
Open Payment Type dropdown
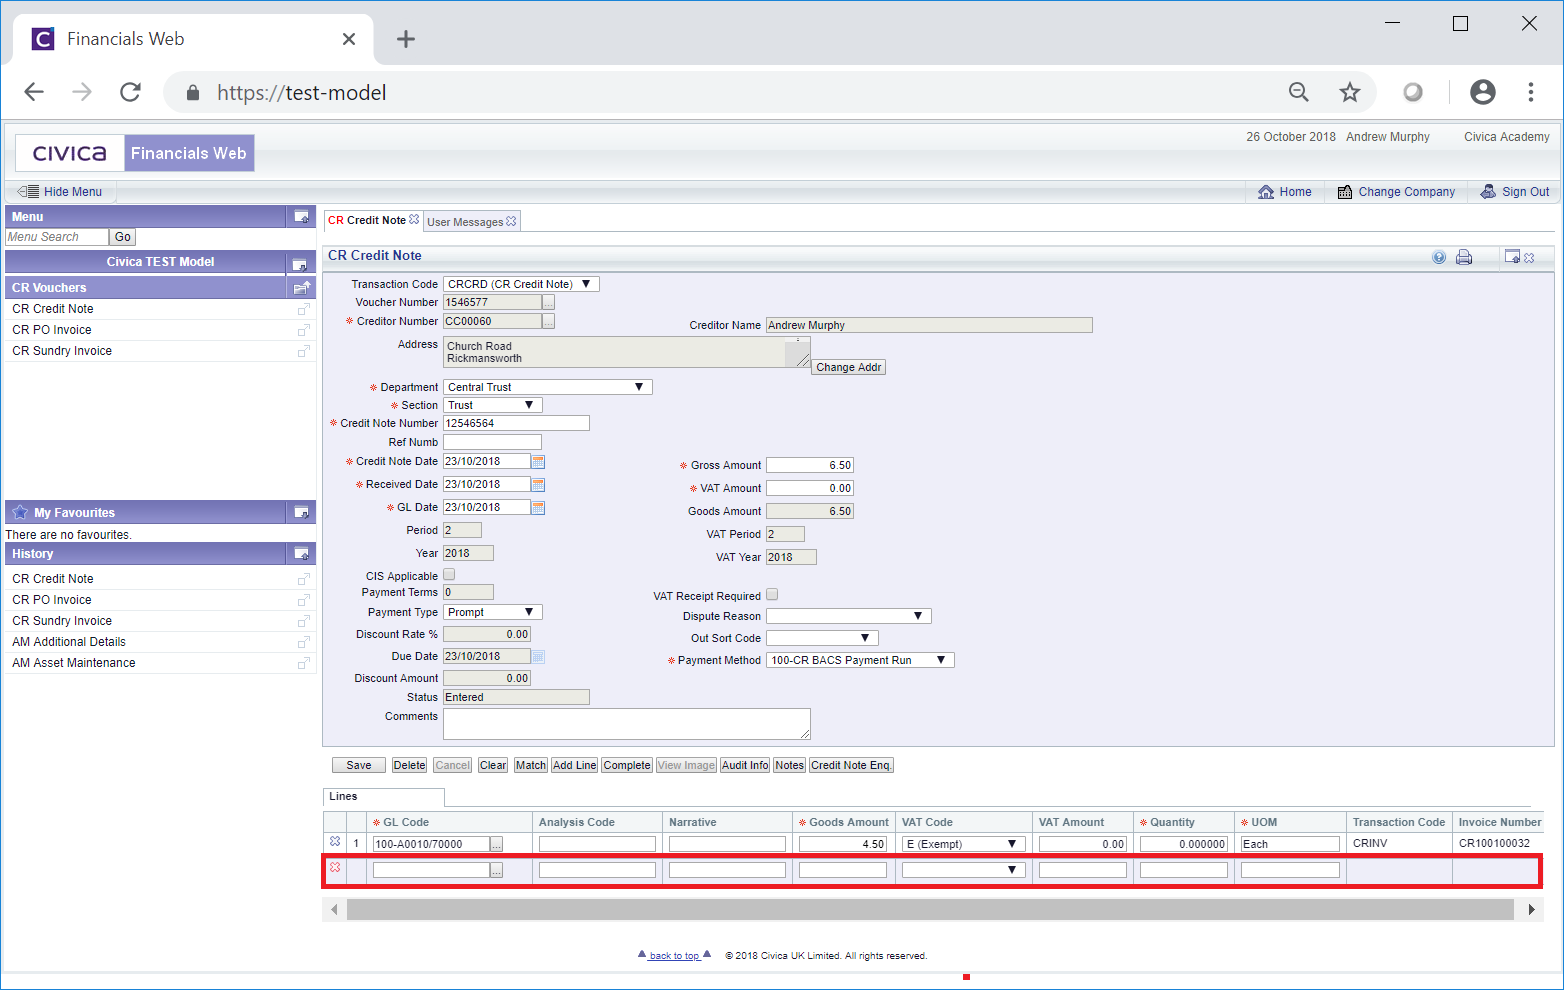[493, 612]
